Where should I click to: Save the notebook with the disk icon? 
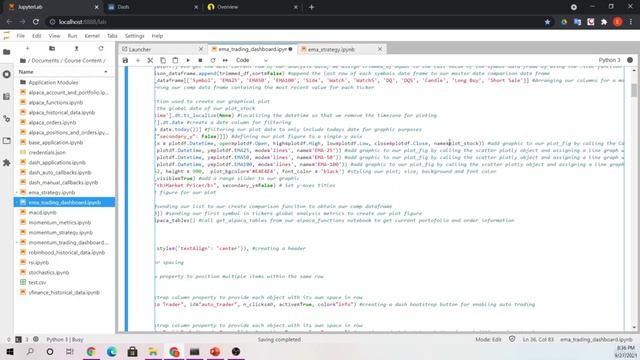125,60
